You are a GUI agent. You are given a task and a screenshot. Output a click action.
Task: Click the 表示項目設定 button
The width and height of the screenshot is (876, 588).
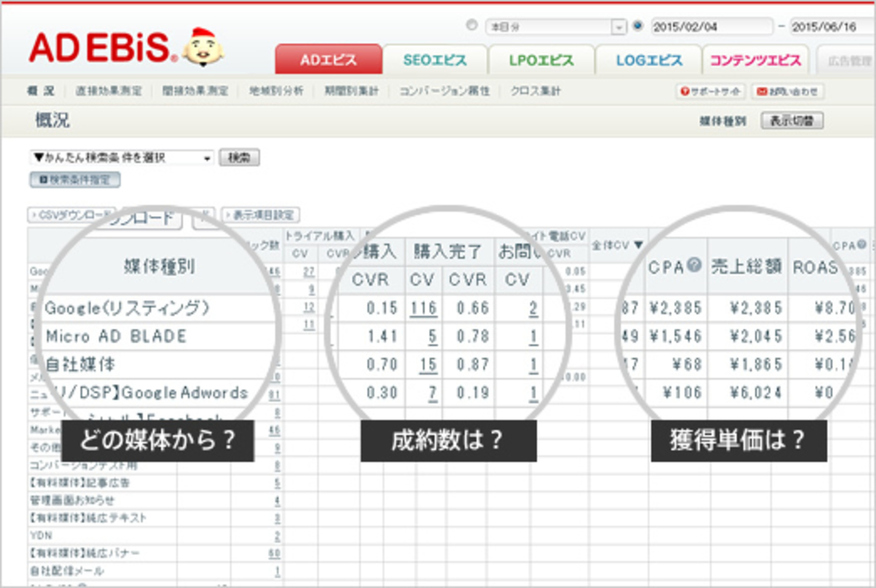click(260, 215)
